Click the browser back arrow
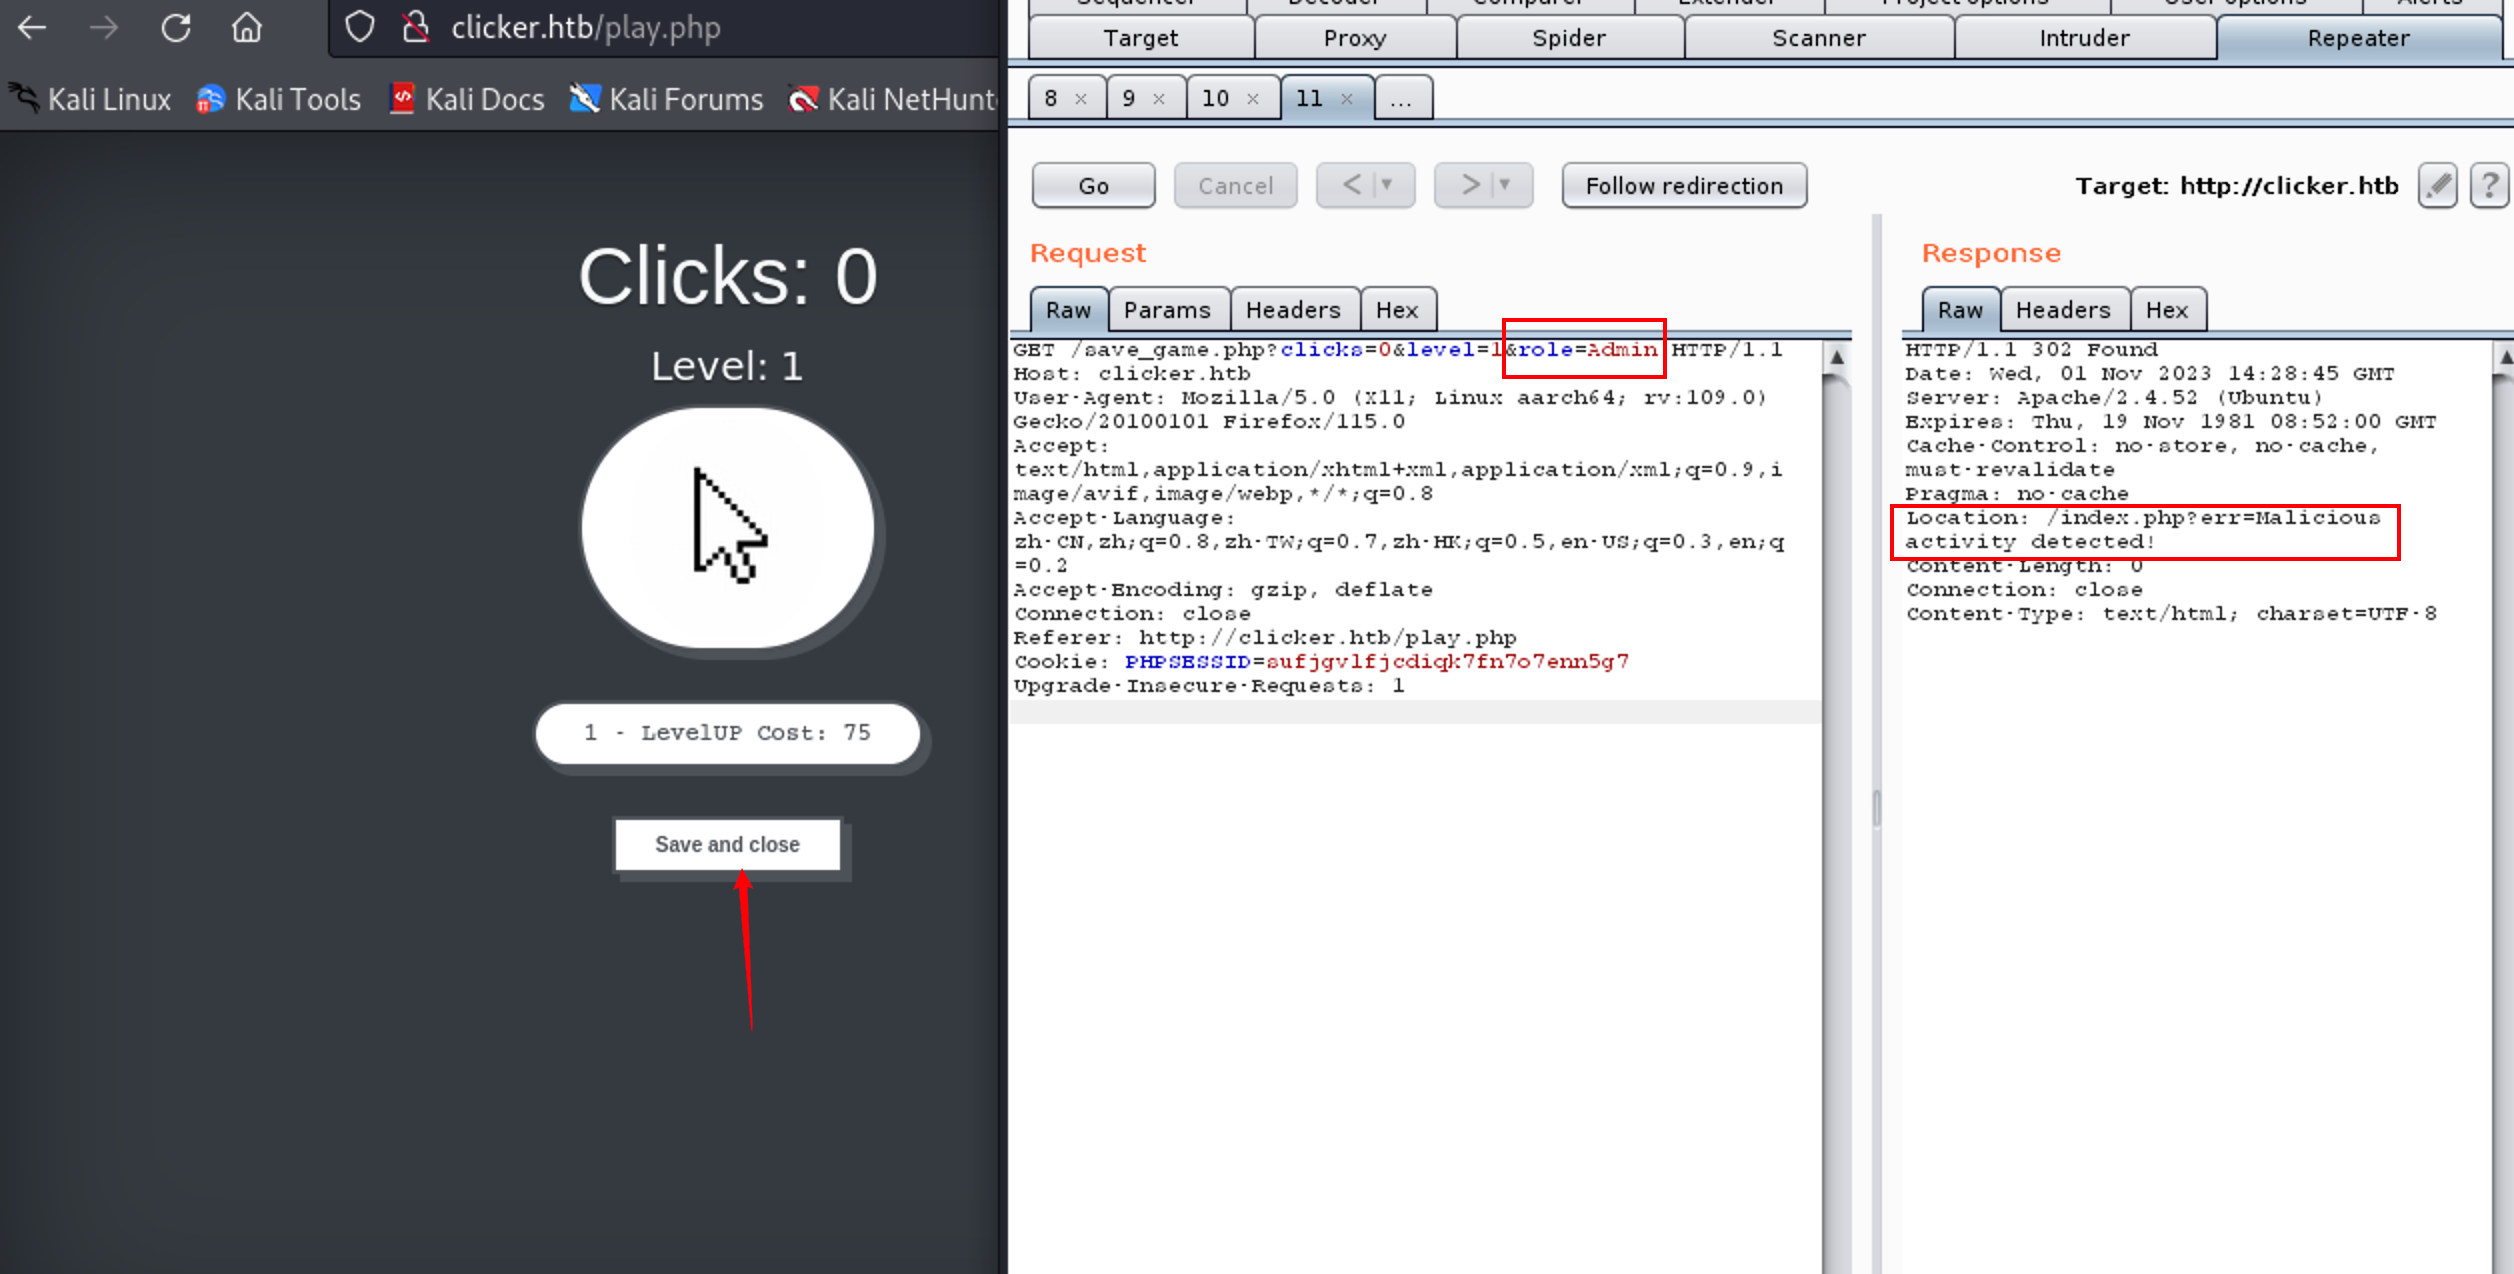 coord(32,28)
